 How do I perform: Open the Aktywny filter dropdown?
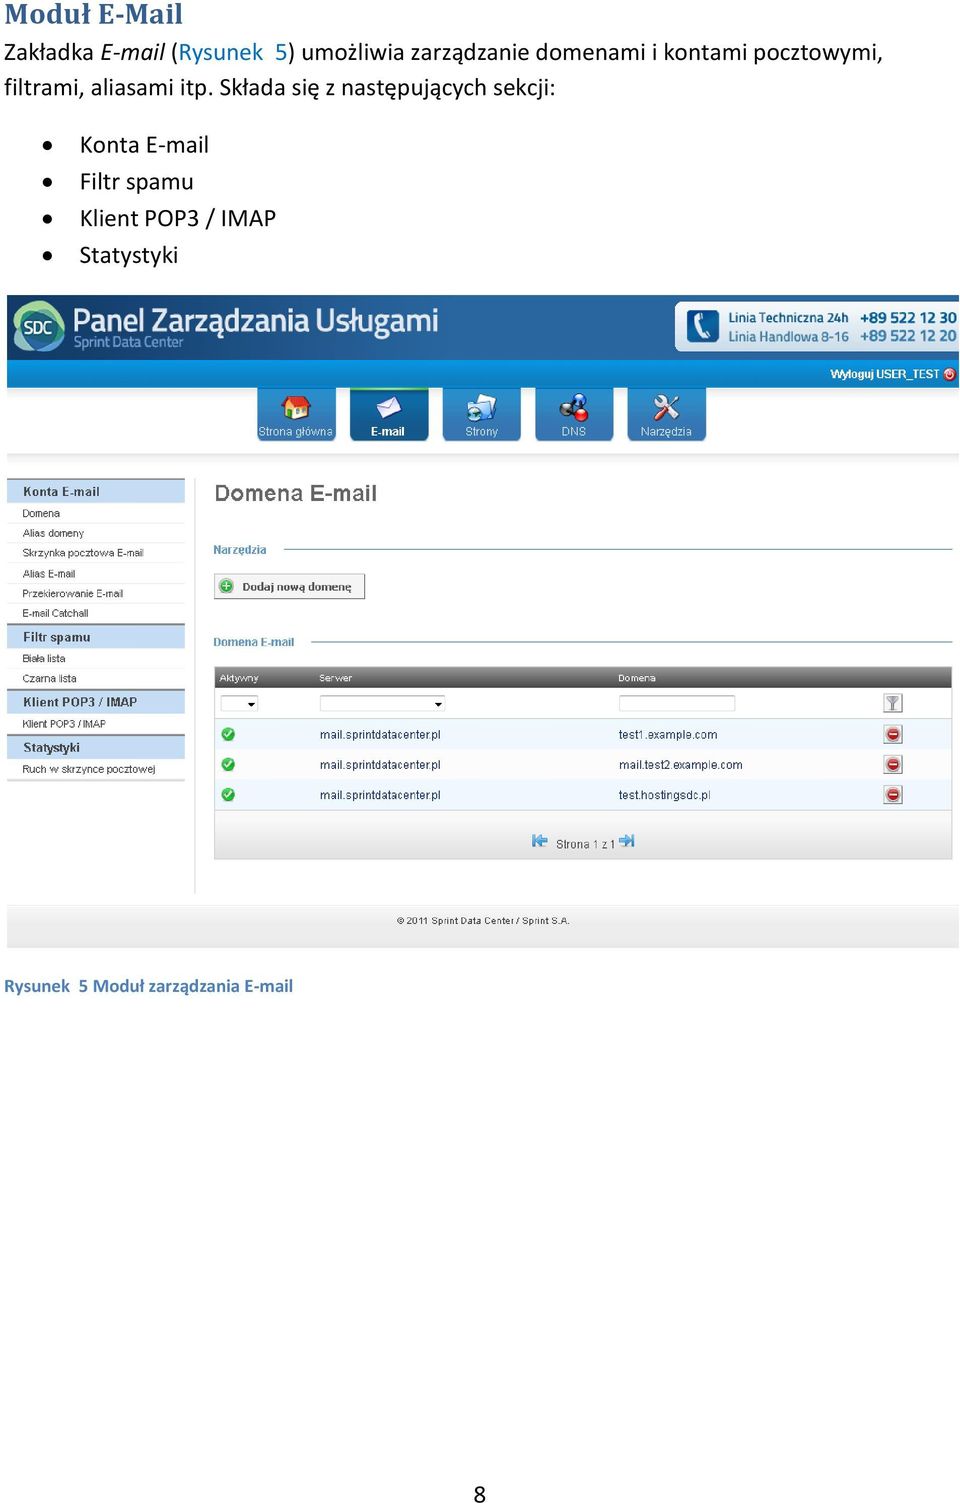pos(239,704)
